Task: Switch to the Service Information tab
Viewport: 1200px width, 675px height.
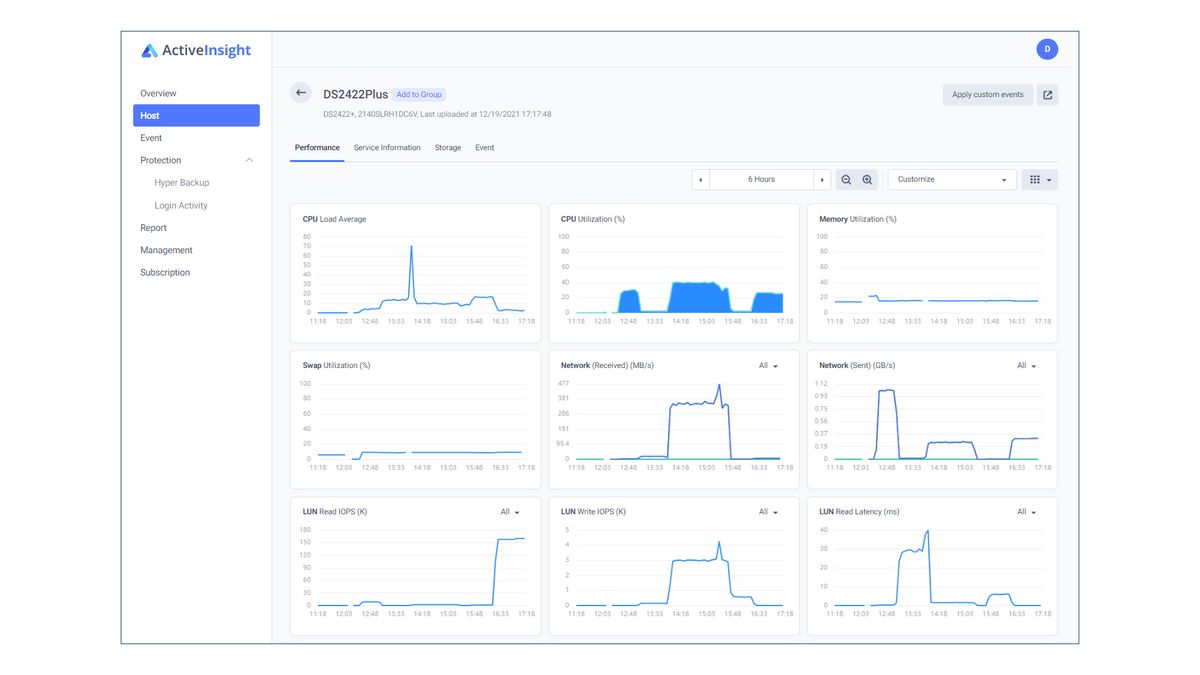Action: tap(387, 147)
